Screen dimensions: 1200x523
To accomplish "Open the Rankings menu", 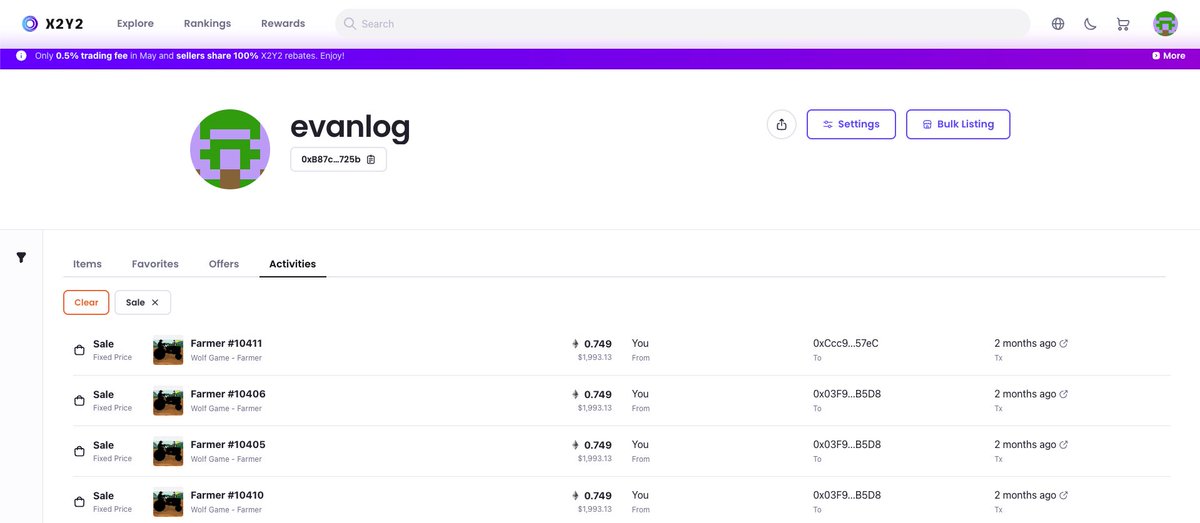I will 207,23.
